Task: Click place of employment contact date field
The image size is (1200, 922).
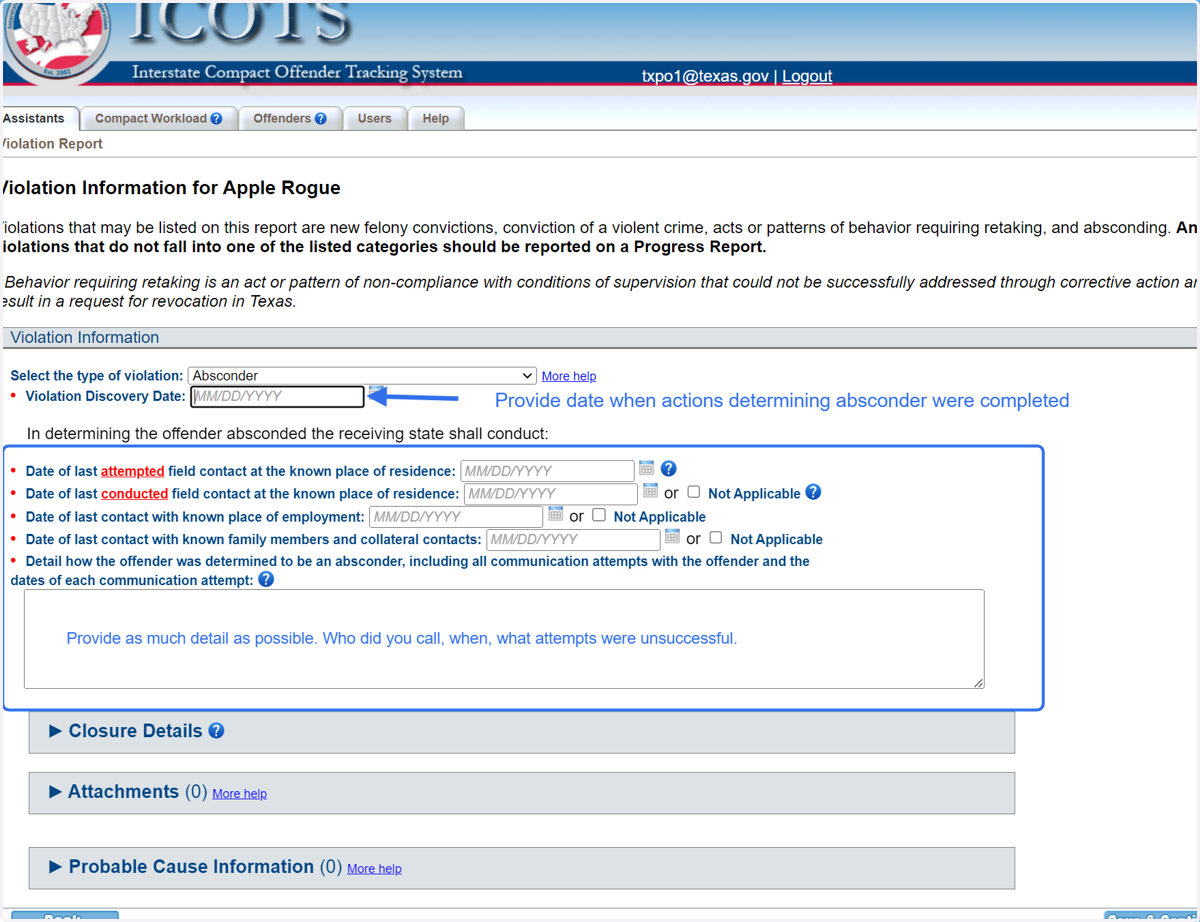Action: [x=456, y=517]
